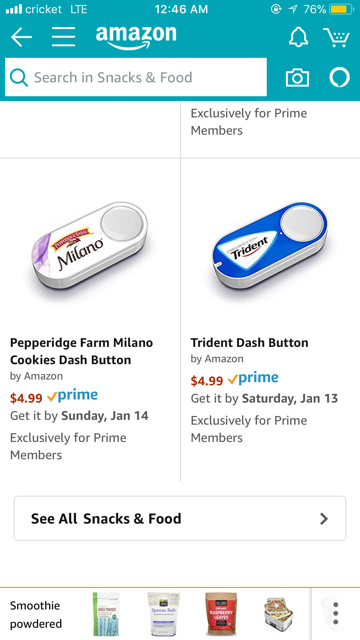Open three-dot more options in bottom bar

[336, 613]
